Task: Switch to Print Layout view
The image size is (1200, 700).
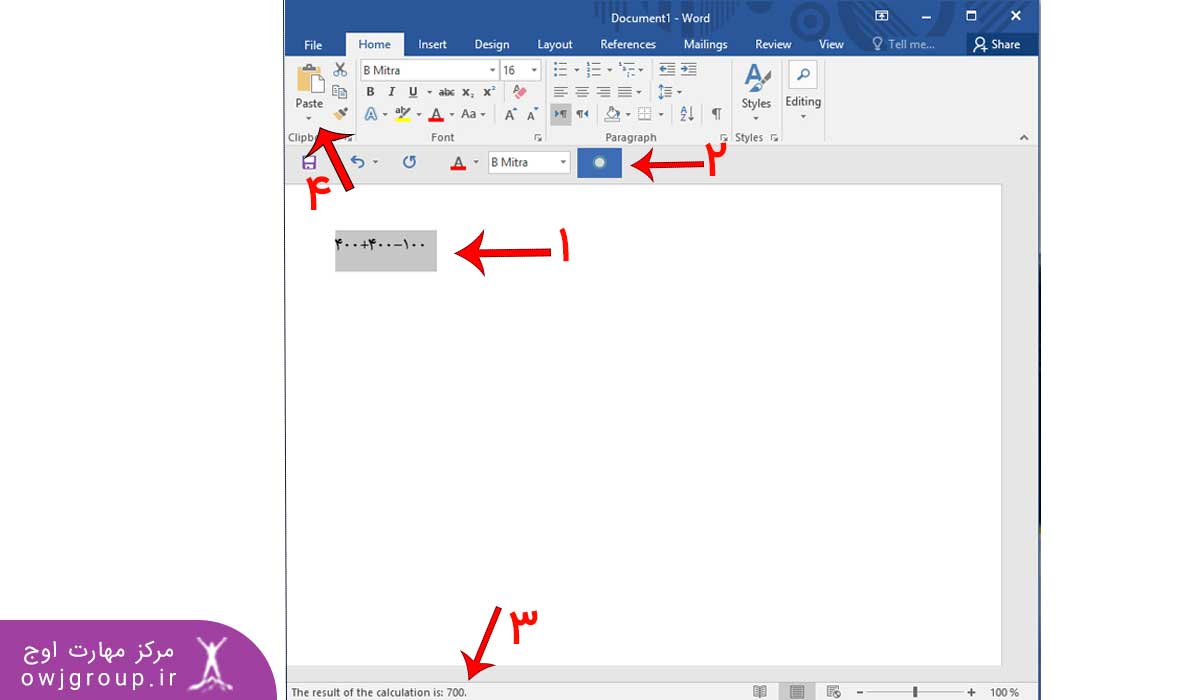Action: 797,691
